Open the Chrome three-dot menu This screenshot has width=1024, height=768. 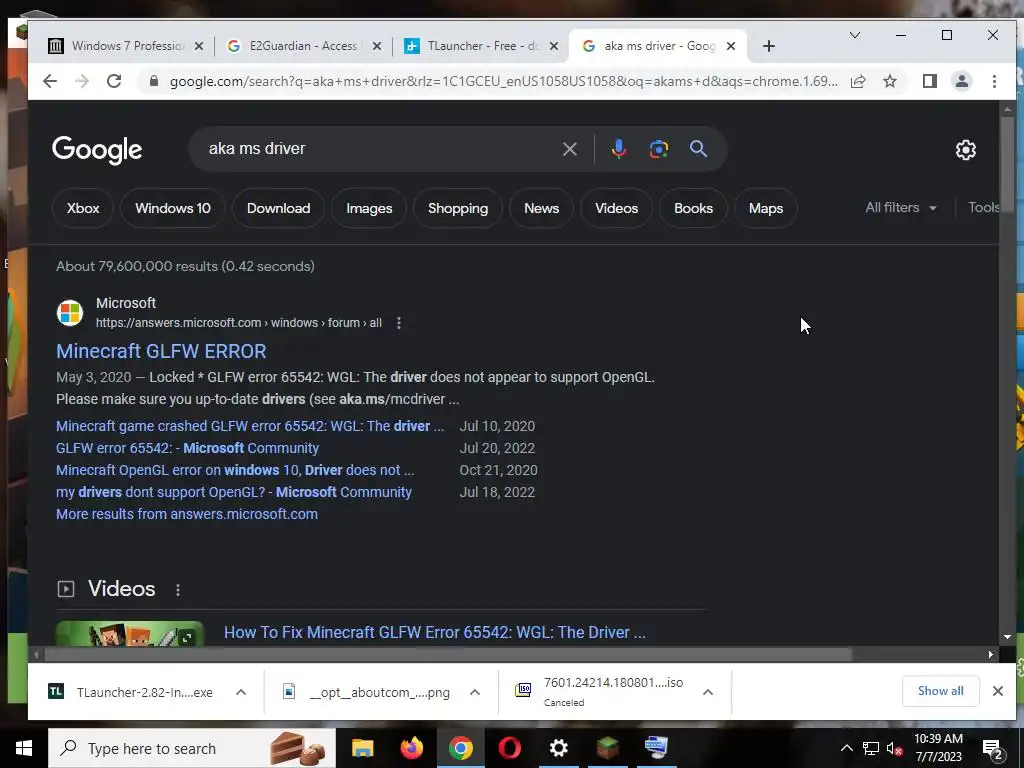994,81
